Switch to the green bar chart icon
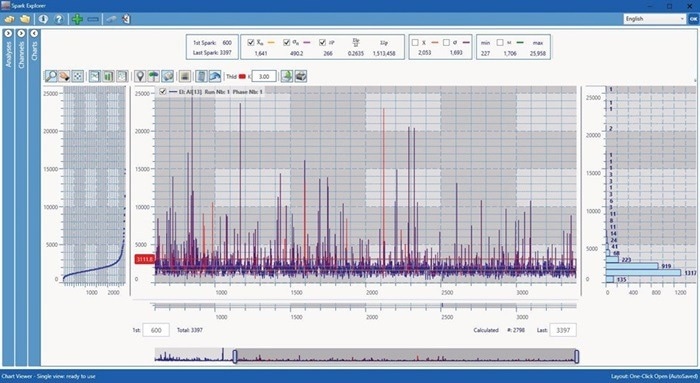Screen dimensions: 700x383 tap(108, 76)
